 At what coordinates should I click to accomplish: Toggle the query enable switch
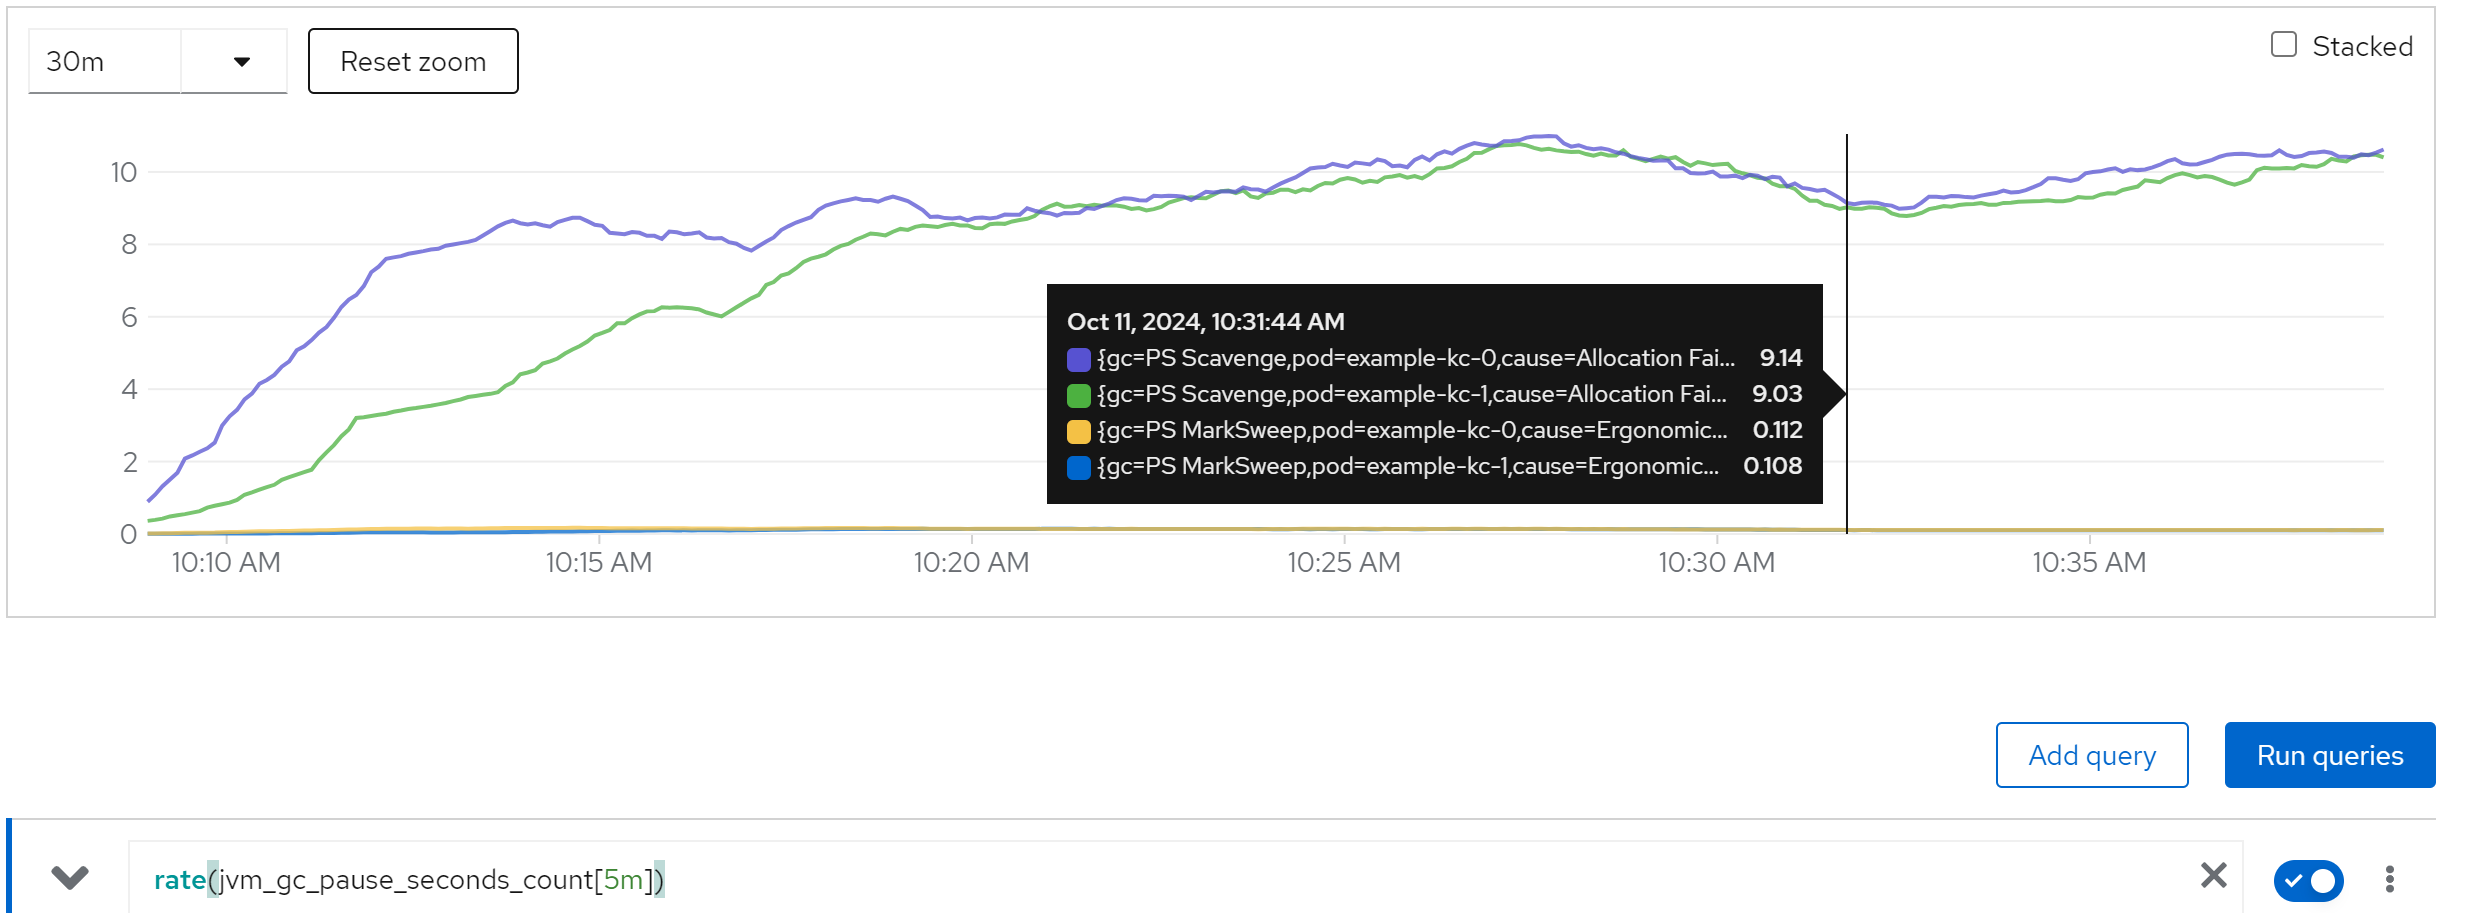coord(2308,880)
